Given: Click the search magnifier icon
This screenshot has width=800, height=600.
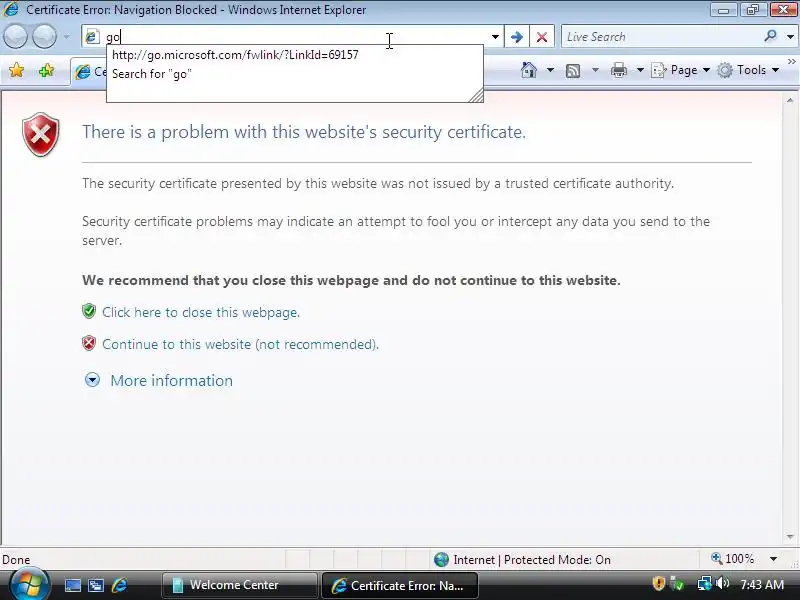Looking at the screenshot, I should pyautogui.click(x=770, y=36).
